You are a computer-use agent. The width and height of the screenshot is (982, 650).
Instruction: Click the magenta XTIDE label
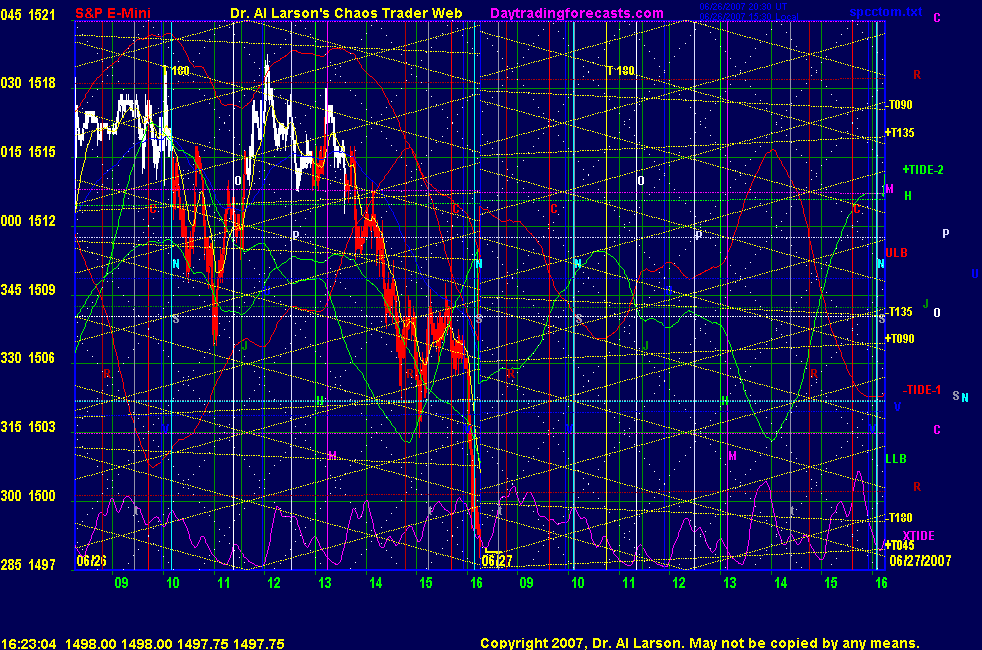tap(918, 535)
